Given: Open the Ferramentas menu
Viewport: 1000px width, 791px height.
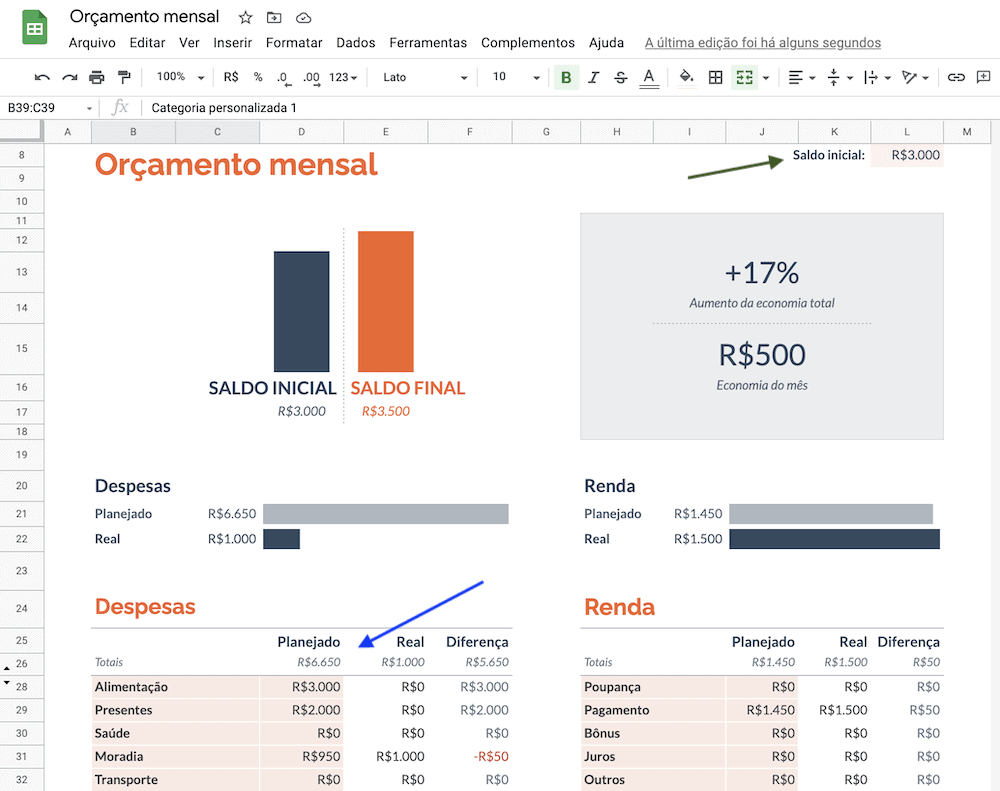Looking at the screenshot, I should [428, 43].
